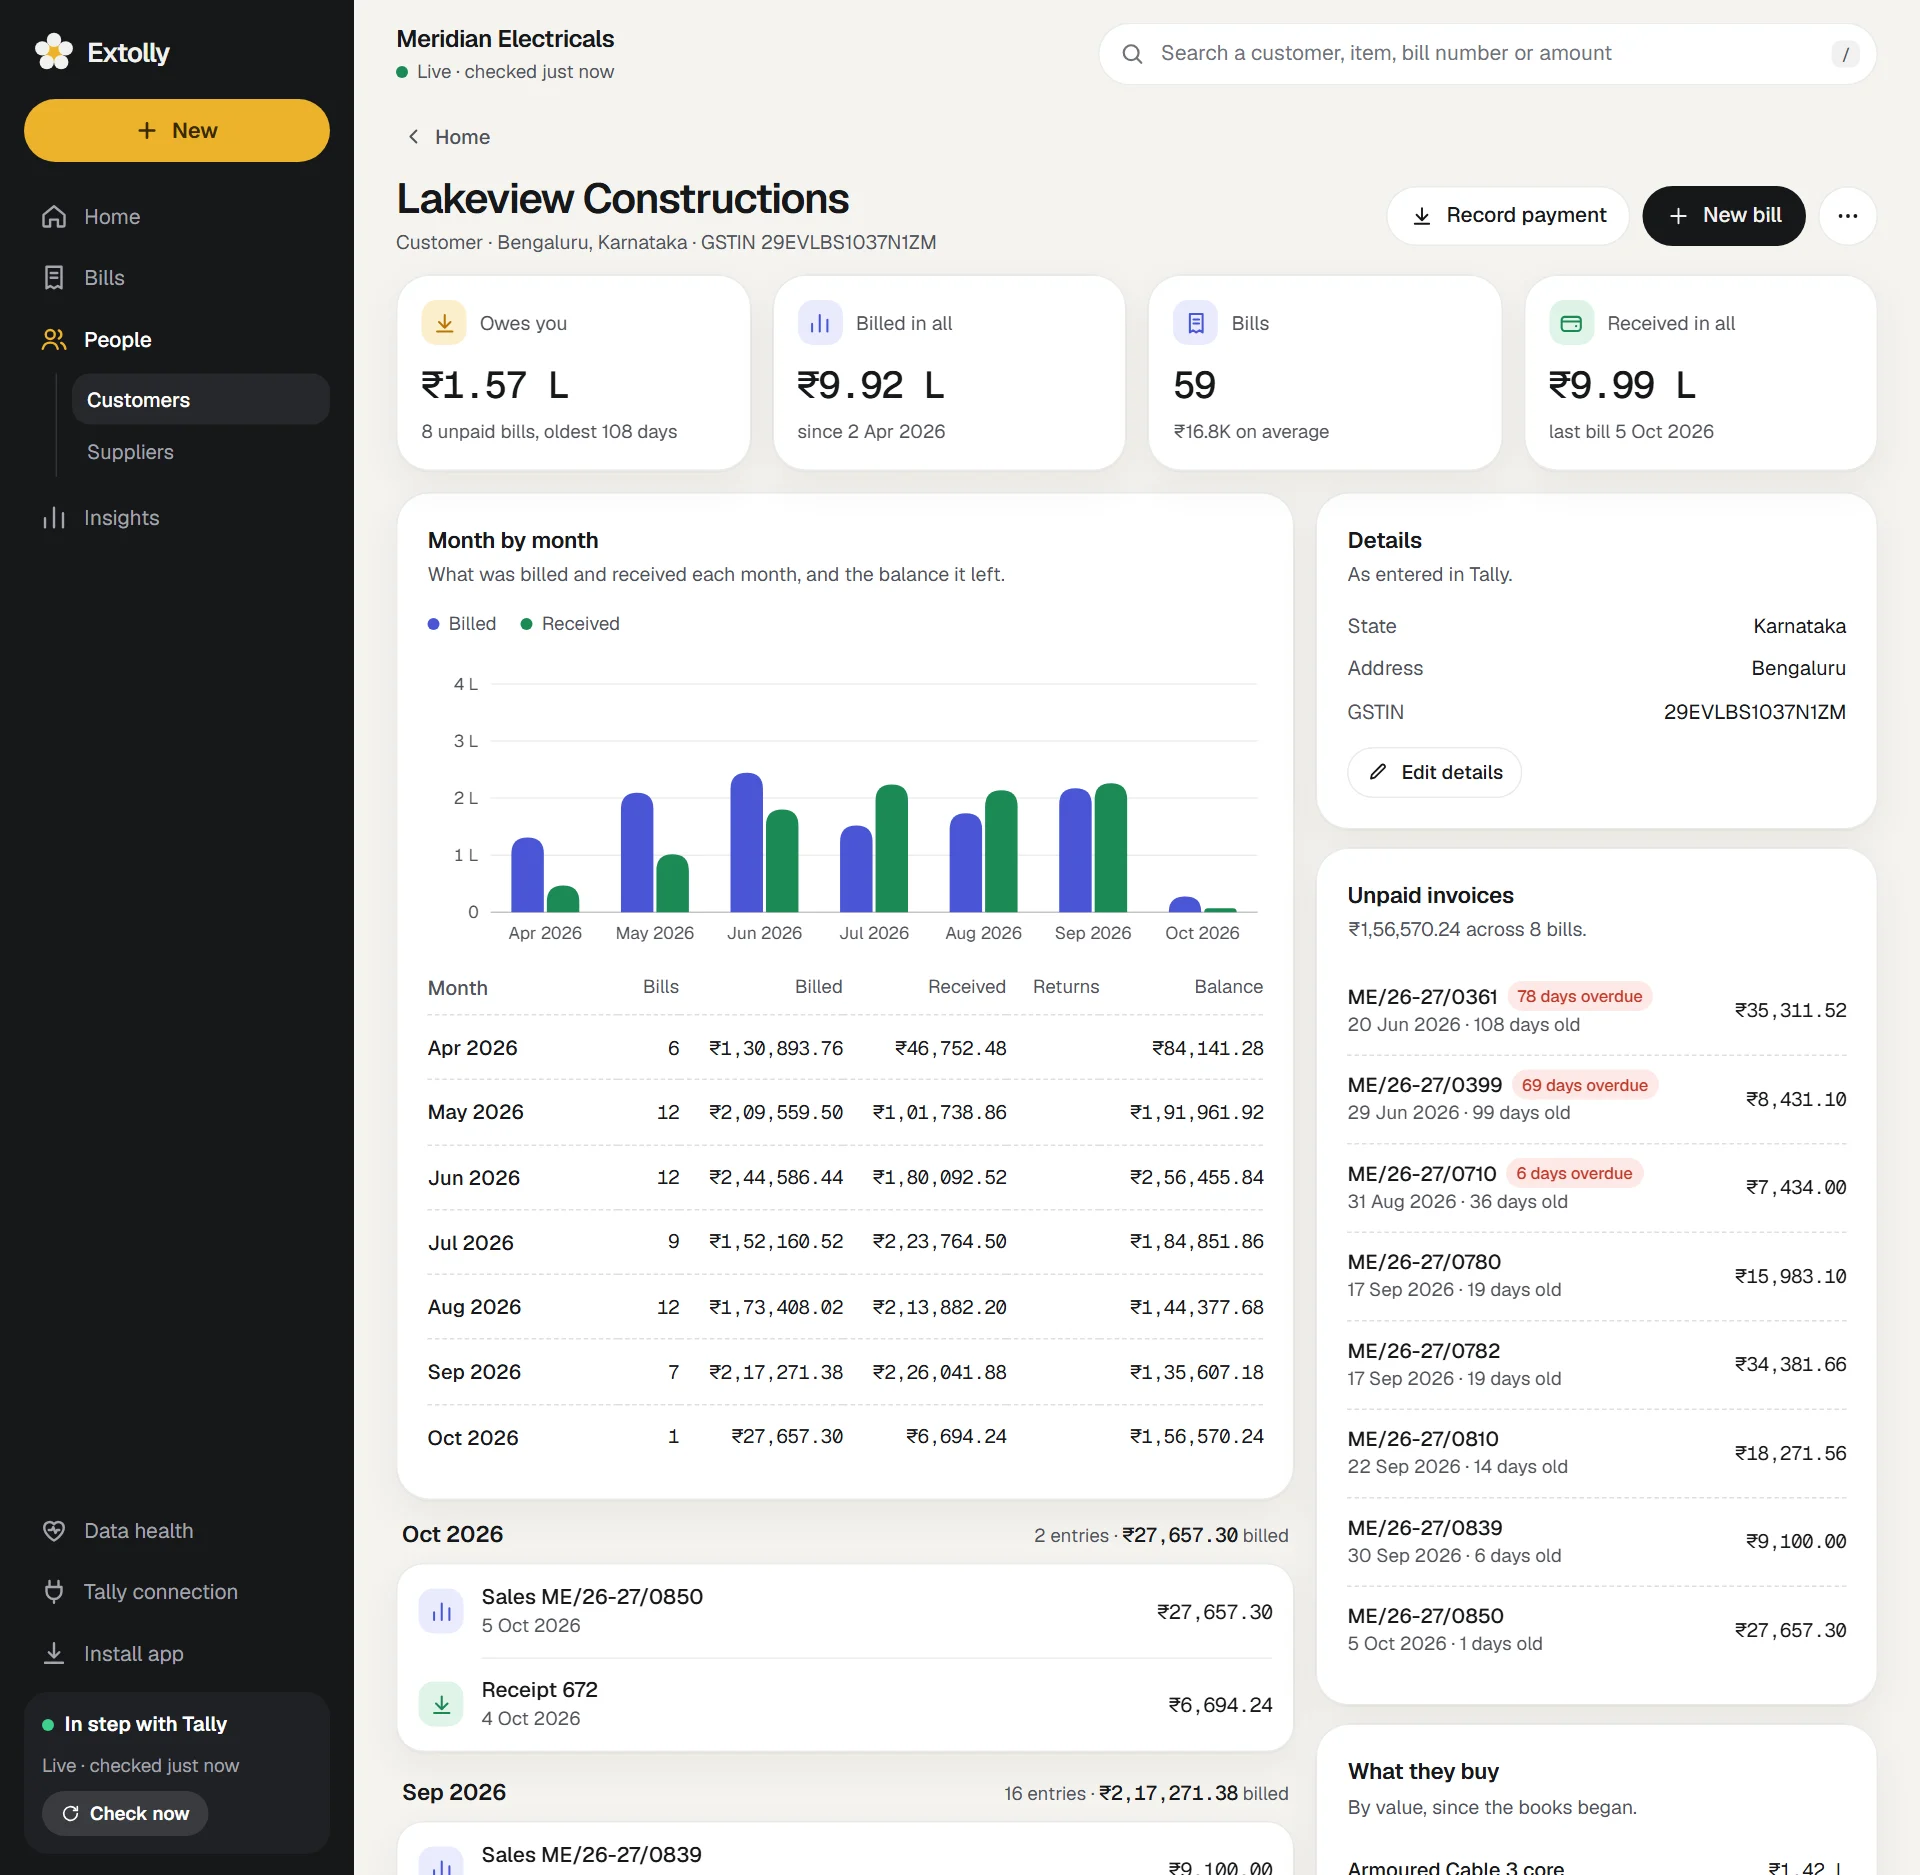Screen dimensions: 1920x1875
Task: Click the Install app download icon
Action: pos(54,1654)
